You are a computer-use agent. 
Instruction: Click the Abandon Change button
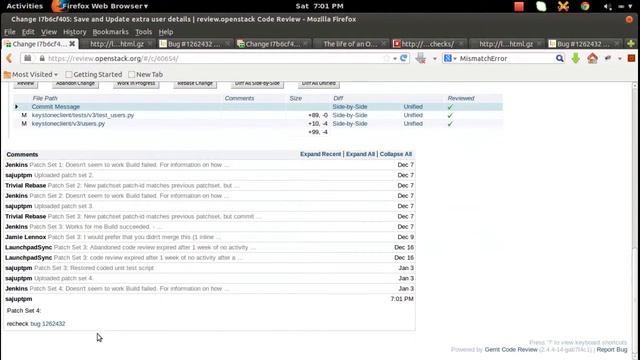(75, 84)
